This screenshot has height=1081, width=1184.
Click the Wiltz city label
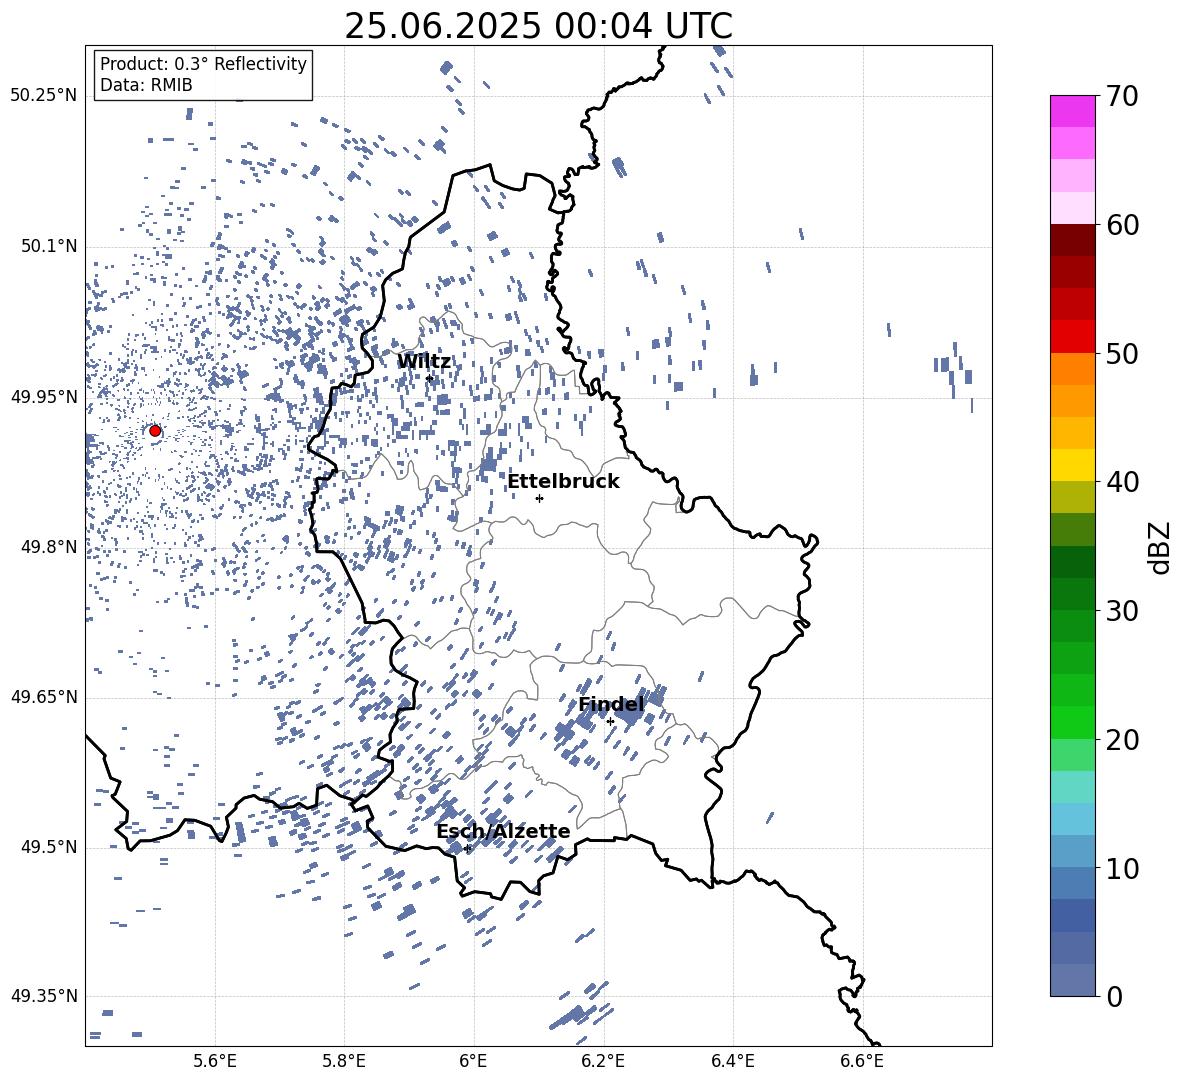tap(424, 361)
